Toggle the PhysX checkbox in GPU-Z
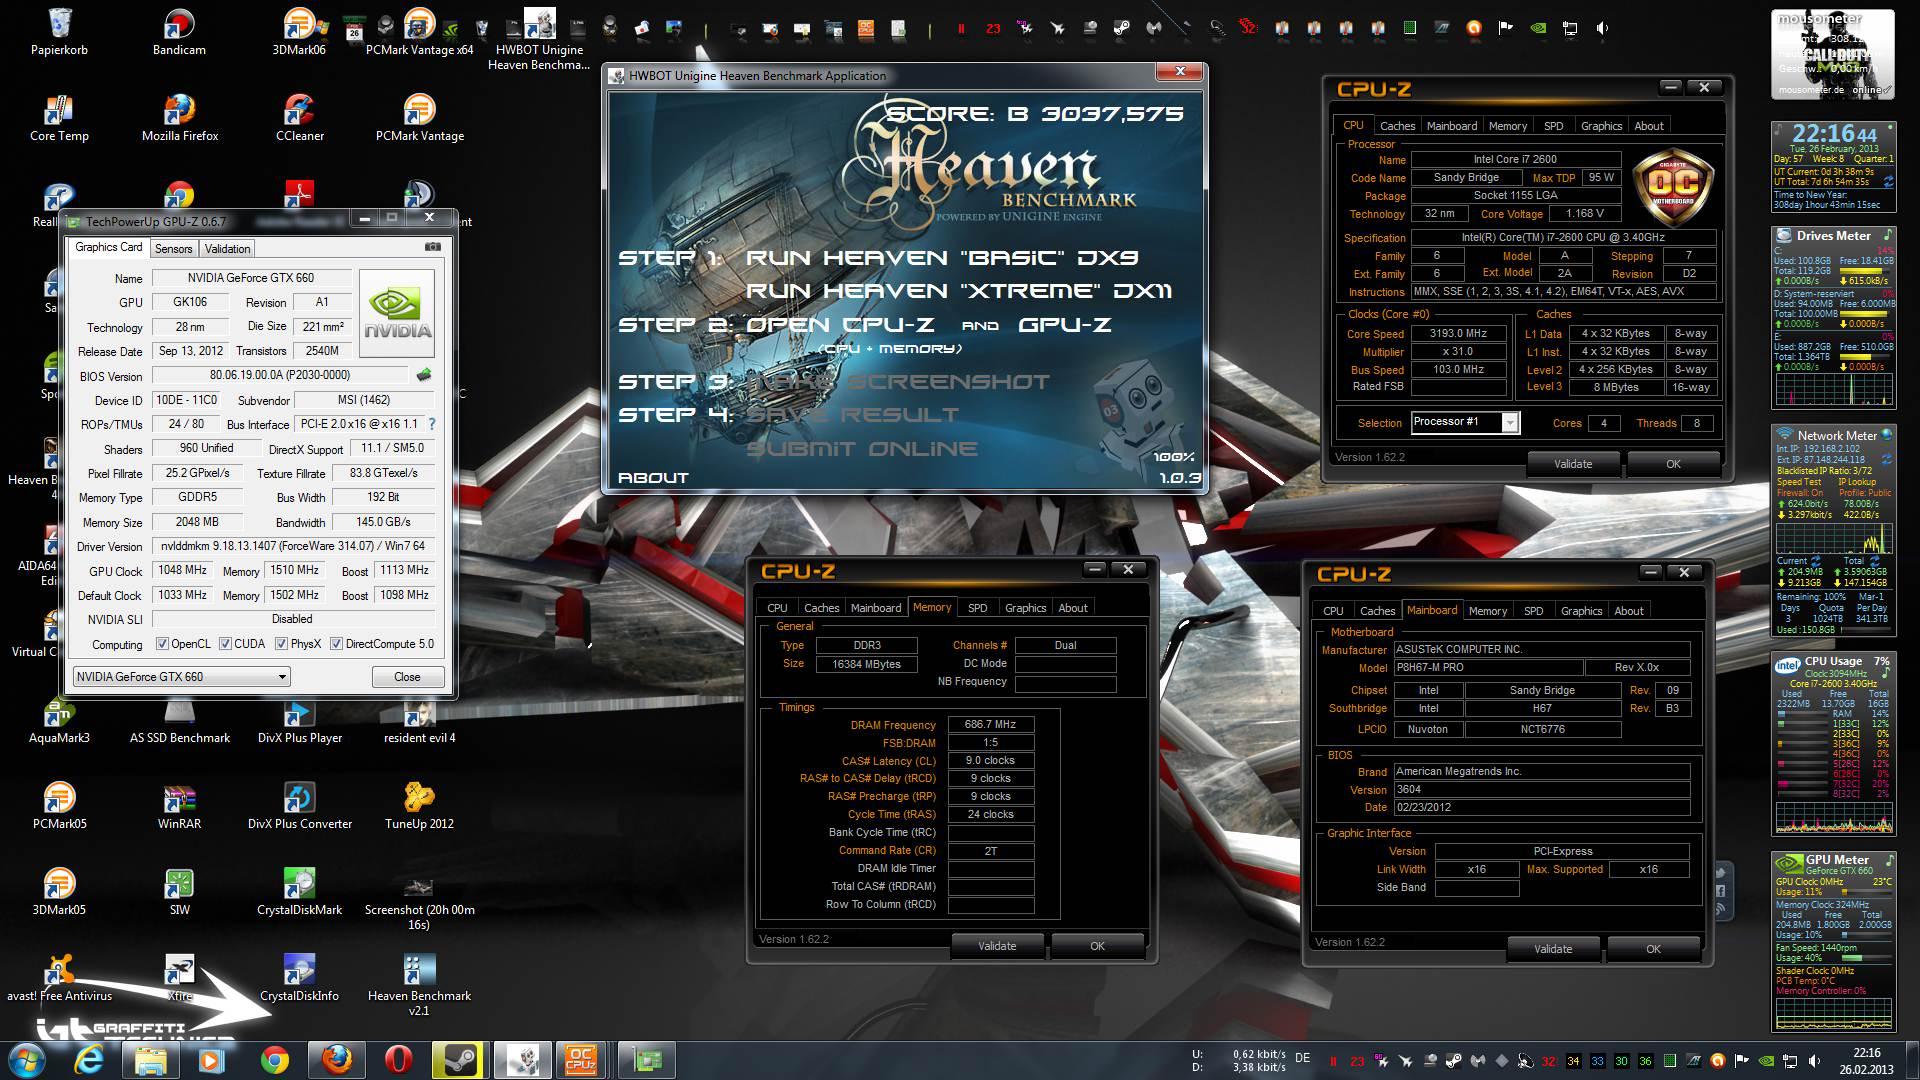 tap(282, 644)
